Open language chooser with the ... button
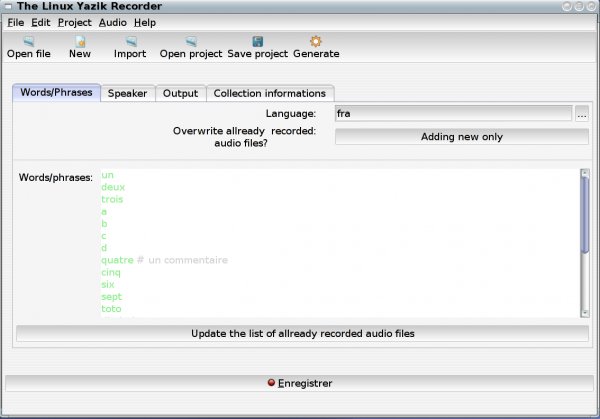This screenshot has height=419, width=600. coord(582,114)
